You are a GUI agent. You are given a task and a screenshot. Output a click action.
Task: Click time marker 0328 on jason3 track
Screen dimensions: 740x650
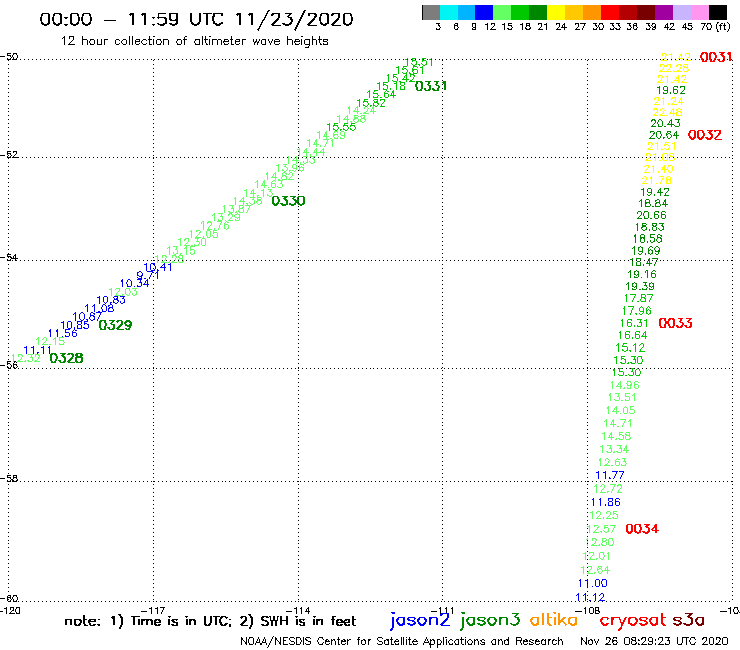click(66, 358)
